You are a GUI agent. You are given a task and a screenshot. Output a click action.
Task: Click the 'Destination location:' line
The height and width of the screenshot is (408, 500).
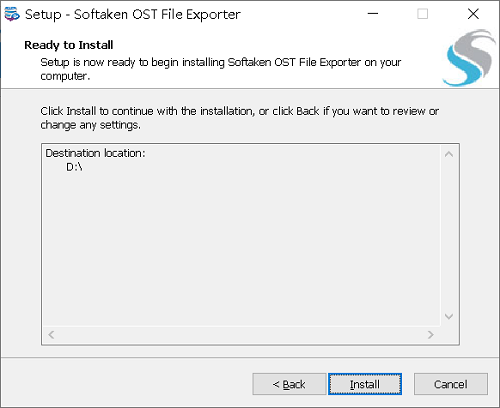click(x=95, y=153)
